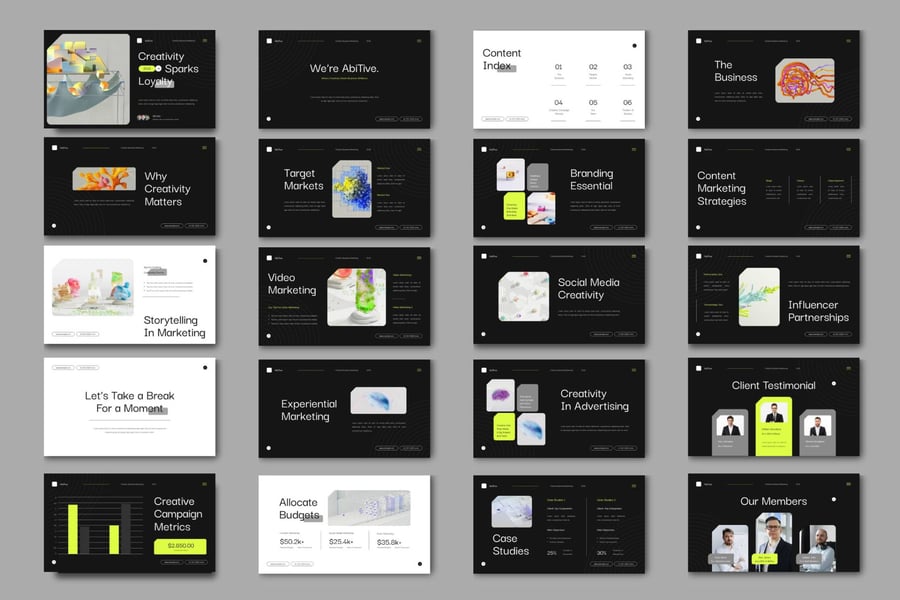Open the Social Media Creativity slide
This screenshot has width=900, height=600.
click(559, 297)
